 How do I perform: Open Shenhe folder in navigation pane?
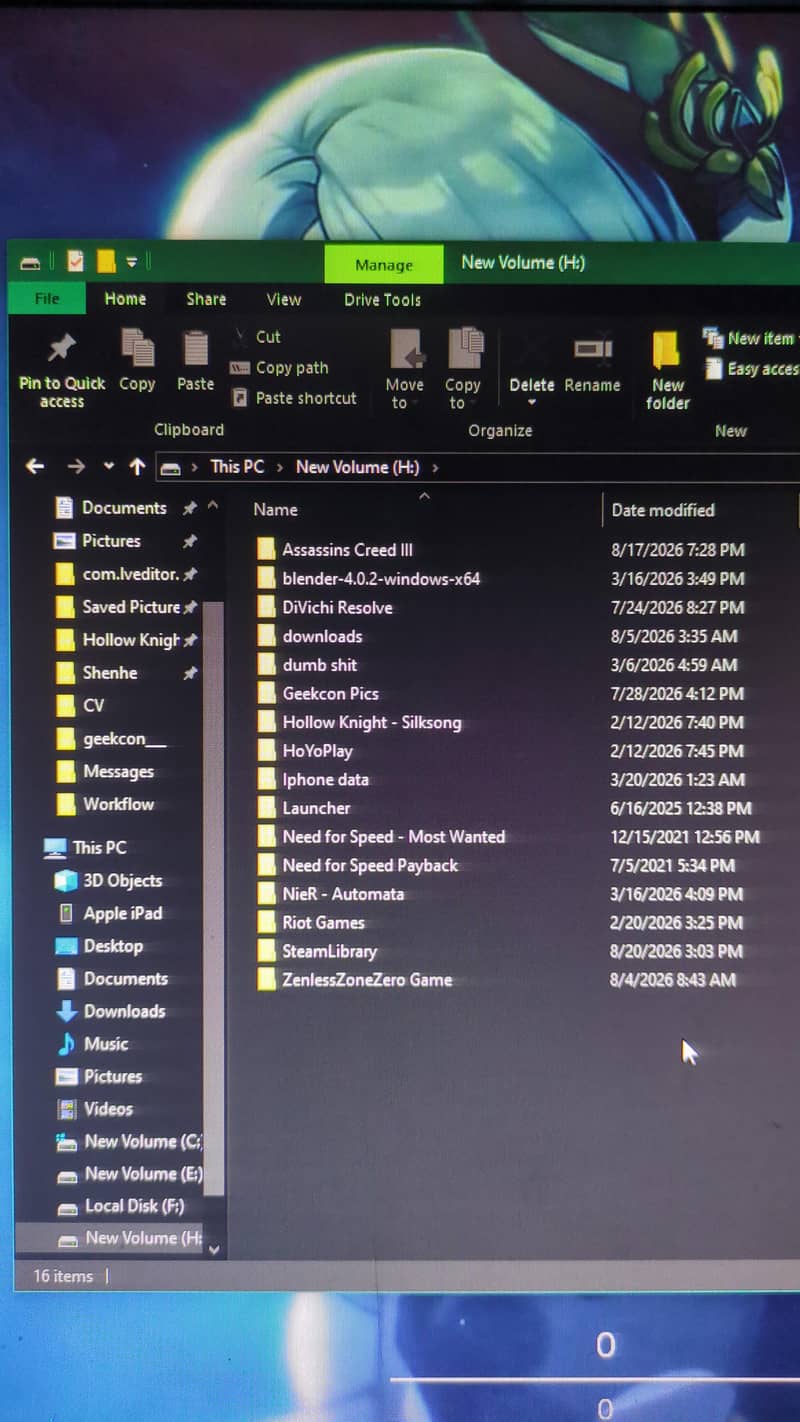coord(110,673)
